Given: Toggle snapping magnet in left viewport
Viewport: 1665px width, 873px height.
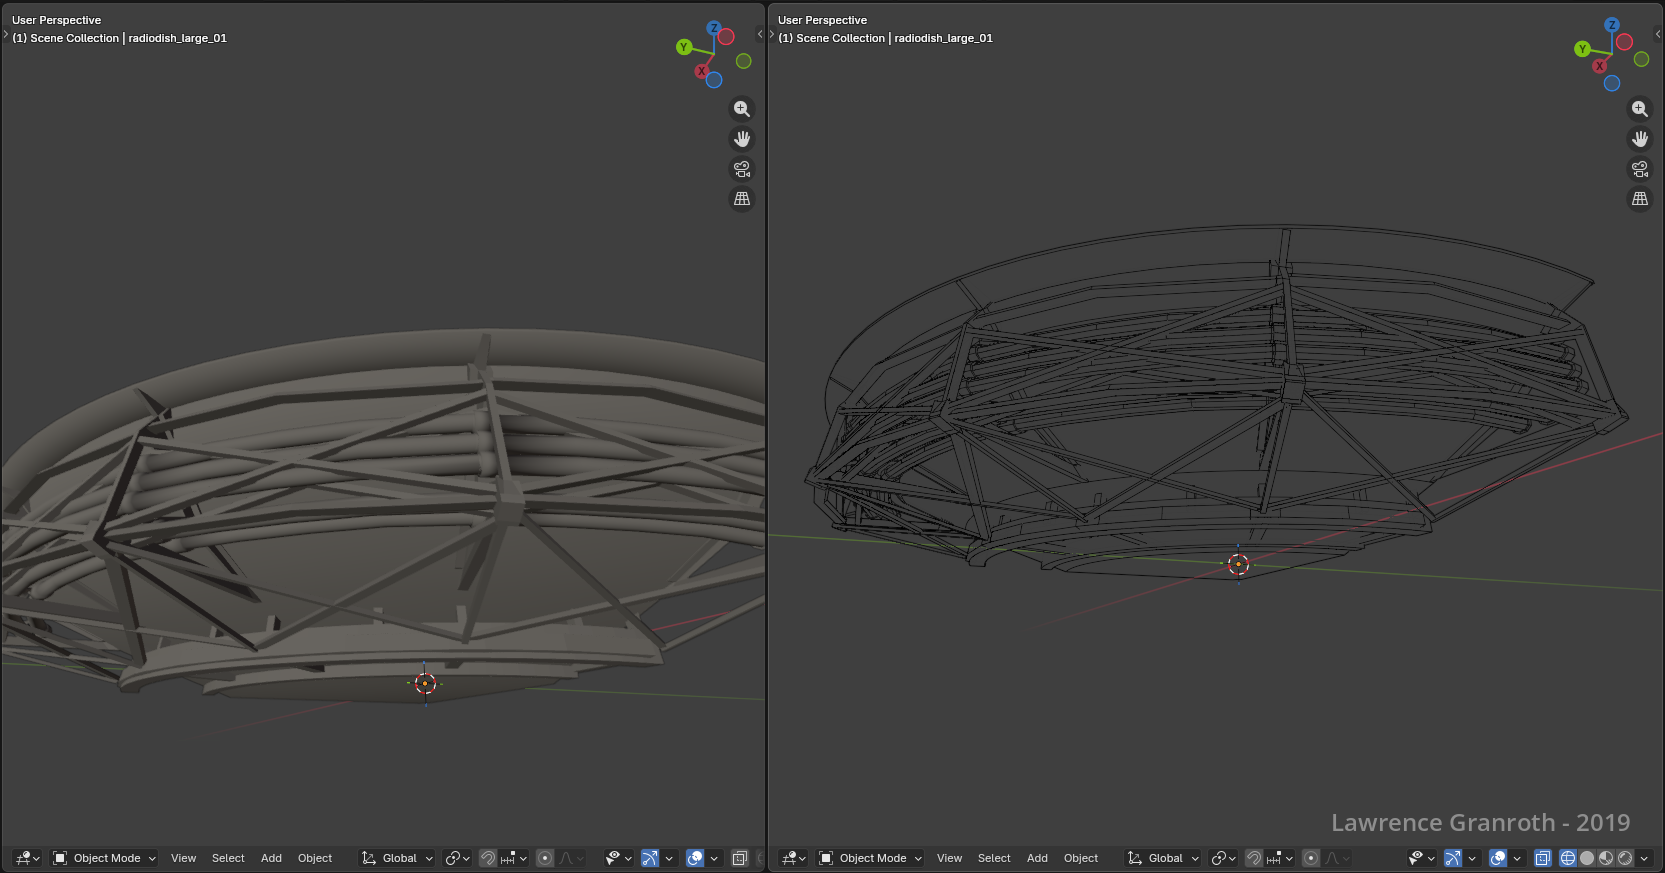Looking at the screenshot, I should point(488,858).
